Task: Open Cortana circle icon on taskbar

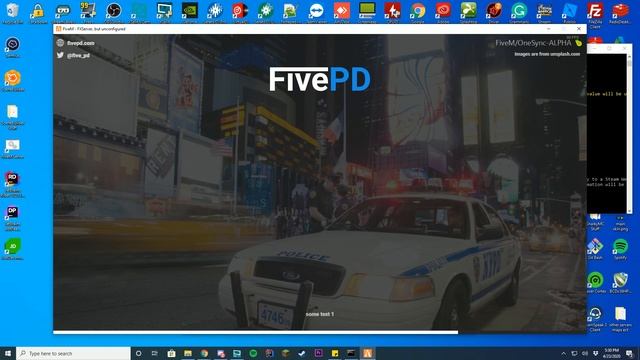Action: coord(138,353)
